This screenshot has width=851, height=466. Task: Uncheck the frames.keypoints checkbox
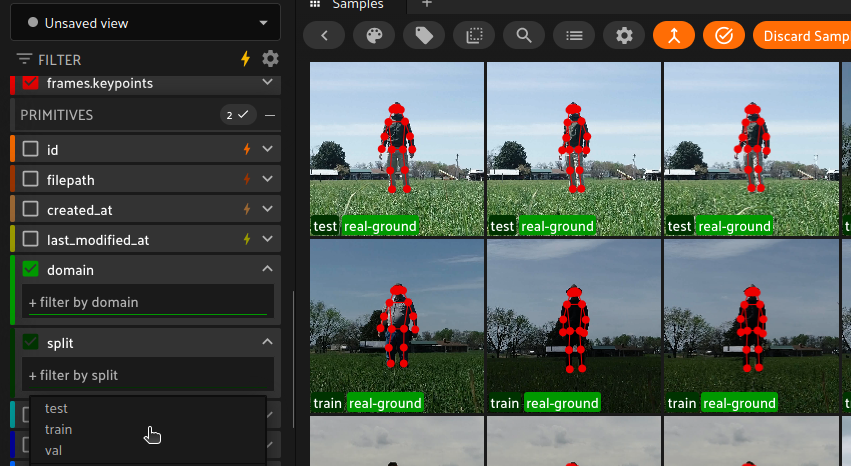click(30, 82)
